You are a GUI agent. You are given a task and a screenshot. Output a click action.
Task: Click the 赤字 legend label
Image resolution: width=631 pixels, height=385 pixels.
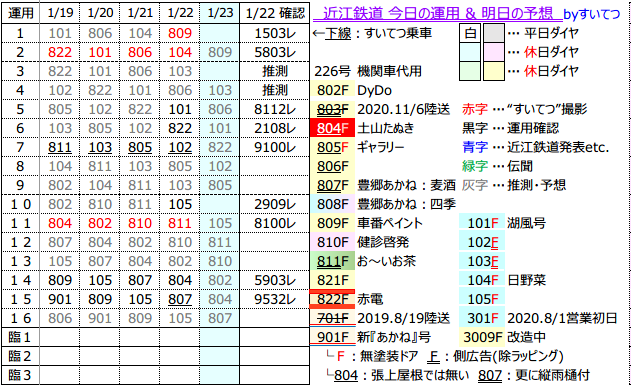click(475, 109)
